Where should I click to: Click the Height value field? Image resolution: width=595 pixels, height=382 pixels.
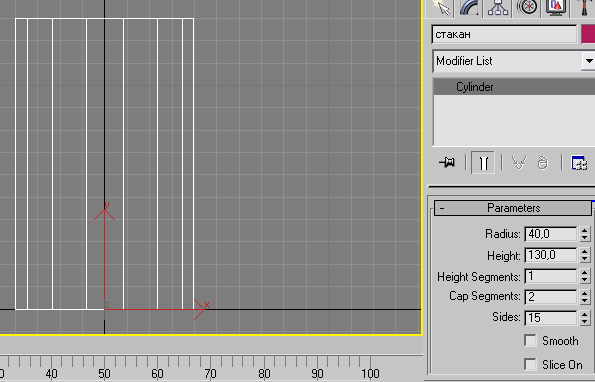point(551,255)
